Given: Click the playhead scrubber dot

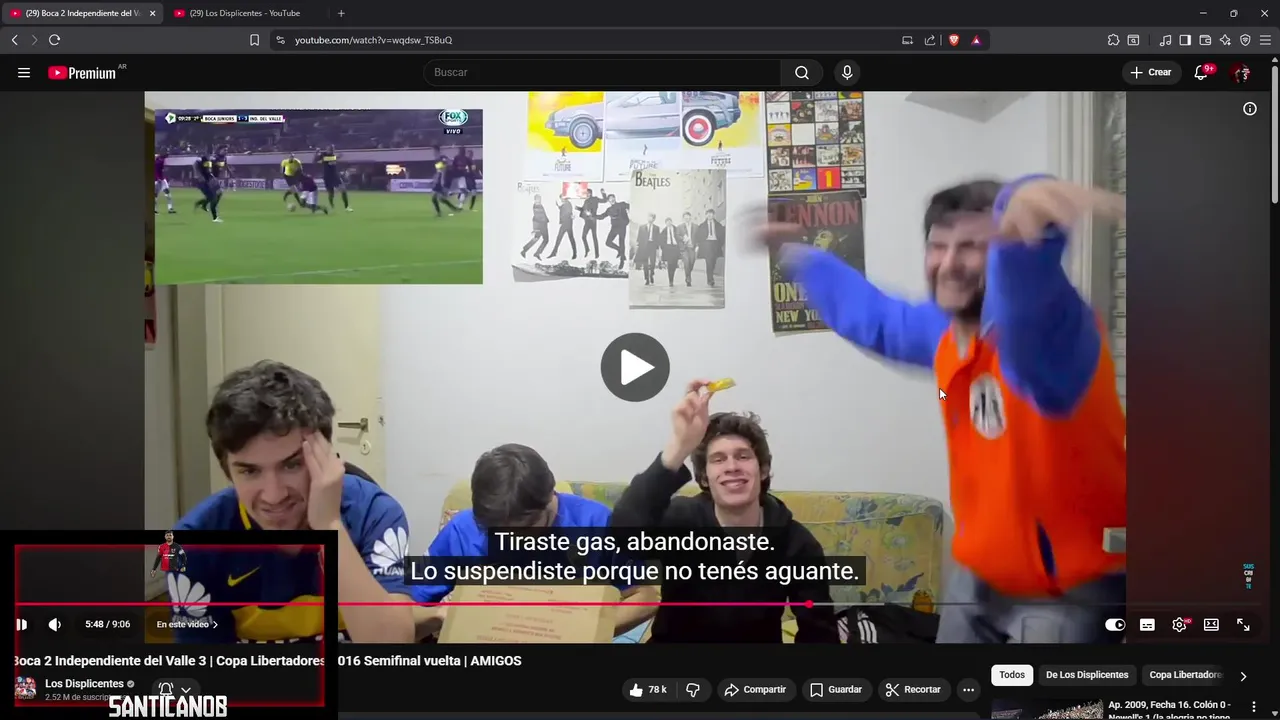Looking at the screenshot, I should (x=809, y=604).
